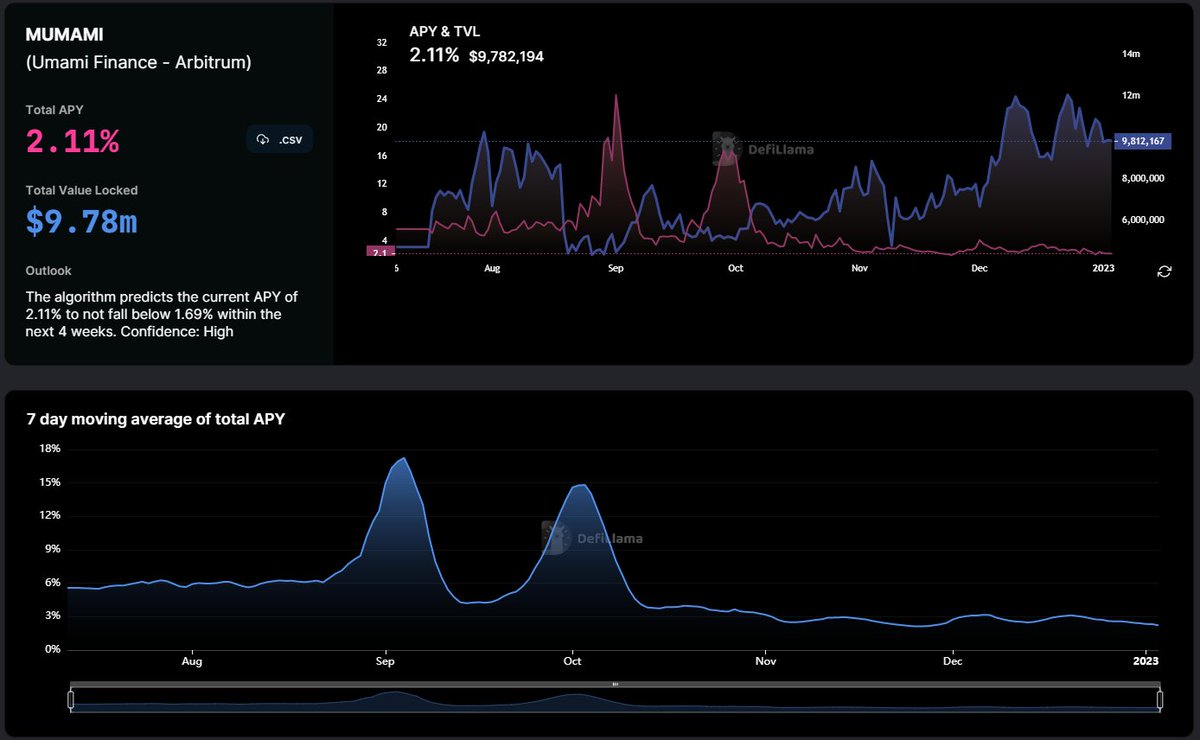Image resolution: width=1200 pixels, height=740 pixels.
Task: Click the 18% label on the moving average axis
Action: point(50,449)
